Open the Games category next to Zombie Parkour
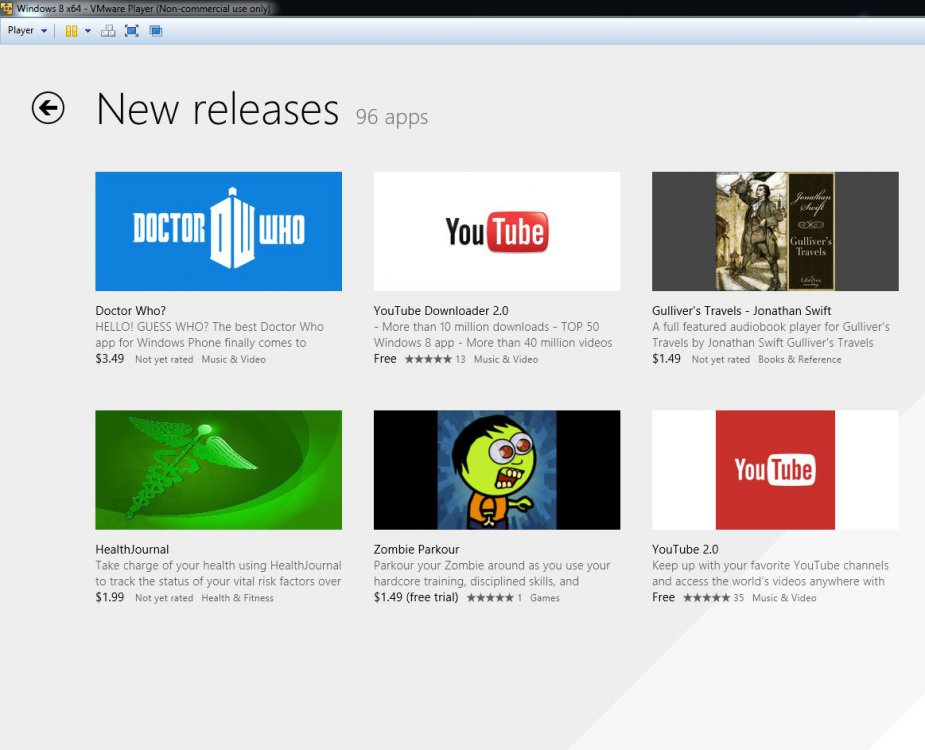This screenshot has height=750, width=925. [546, 597]
